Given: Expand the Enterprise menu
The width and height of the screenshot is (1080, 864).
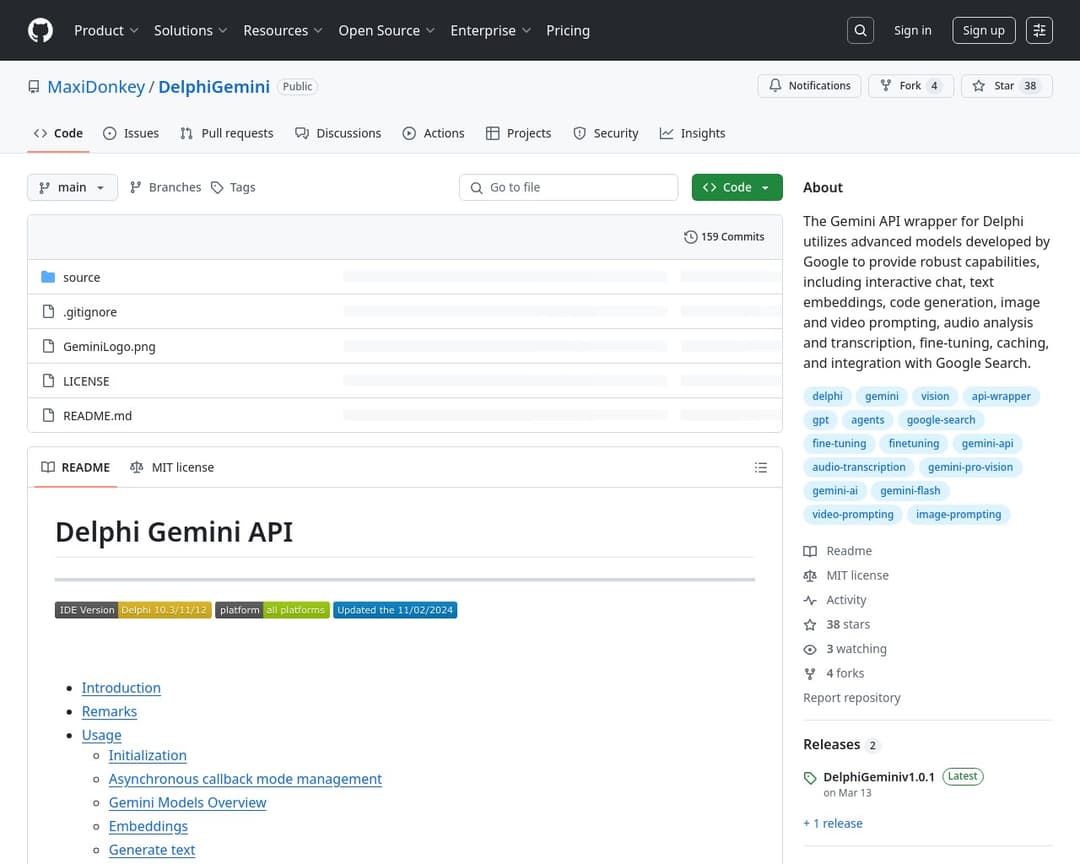Looking at the screenshot, I should [x=490, y=30].
